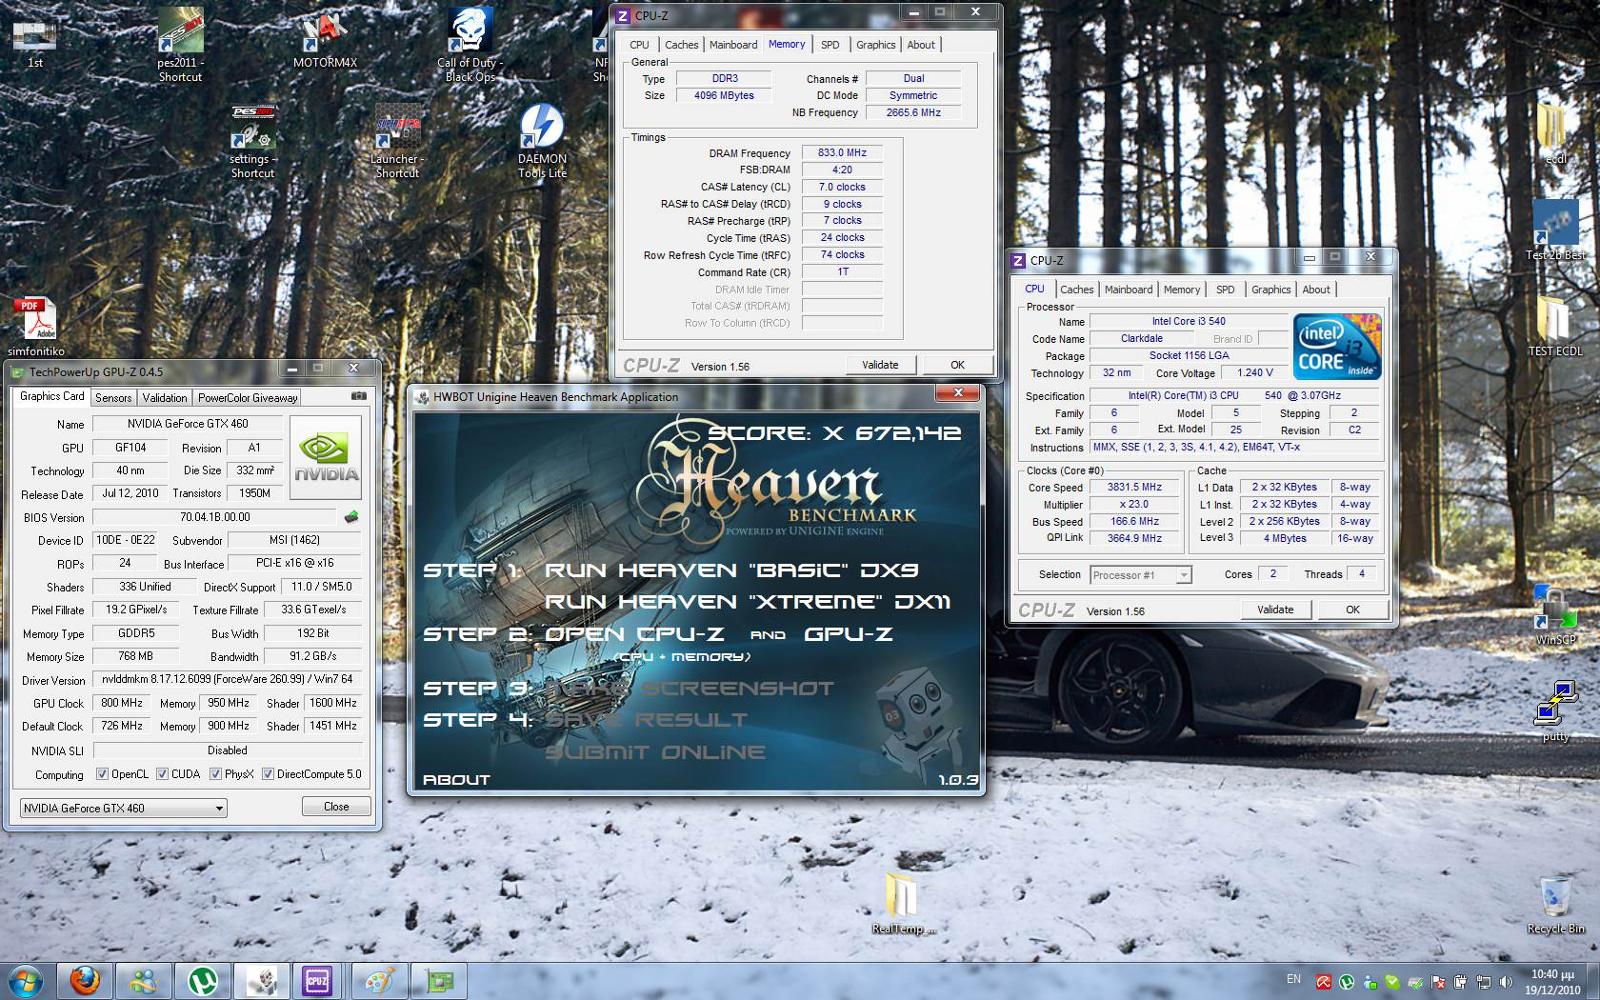Click OK in processor CPU-Z window
The height and width of the screenshot is (1000, 1600).
(1352, 609)
